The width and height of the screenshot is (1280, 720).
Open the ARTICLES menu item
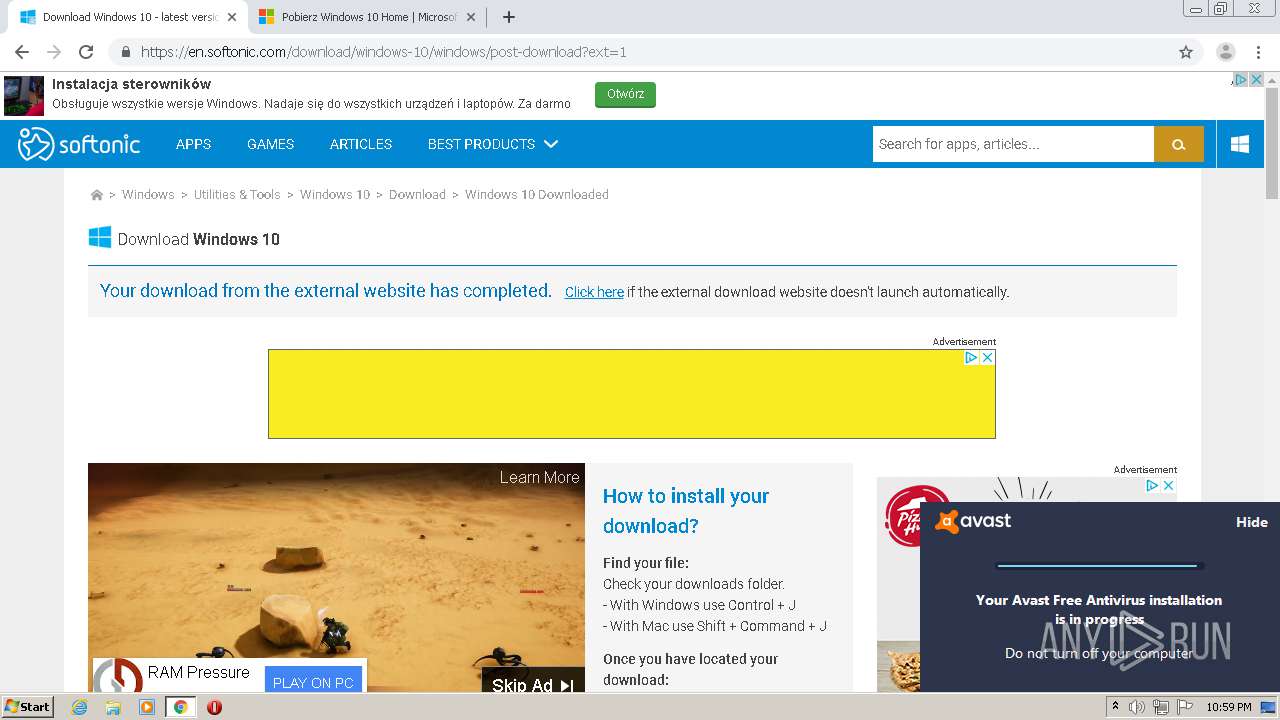[361, 144]
